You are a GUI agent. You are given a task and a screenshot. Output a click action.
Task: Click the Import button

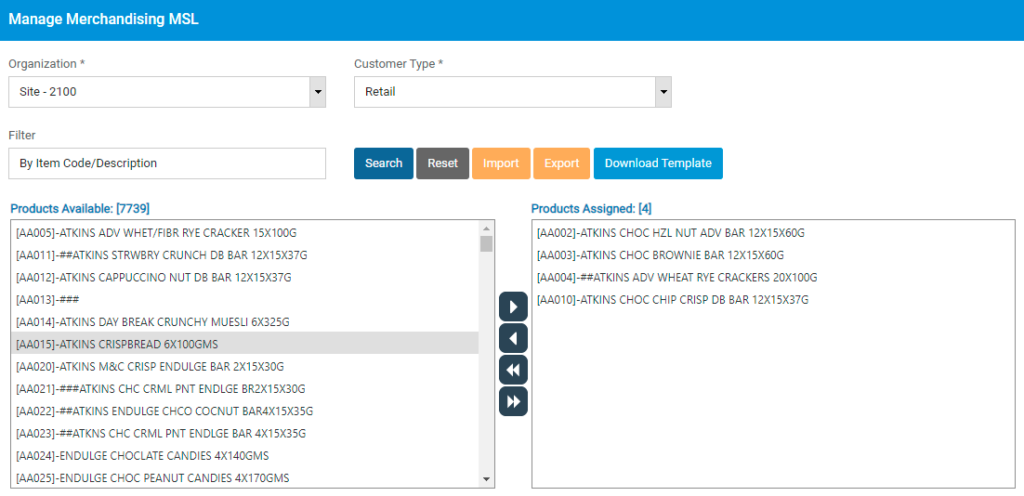(502, 163)
